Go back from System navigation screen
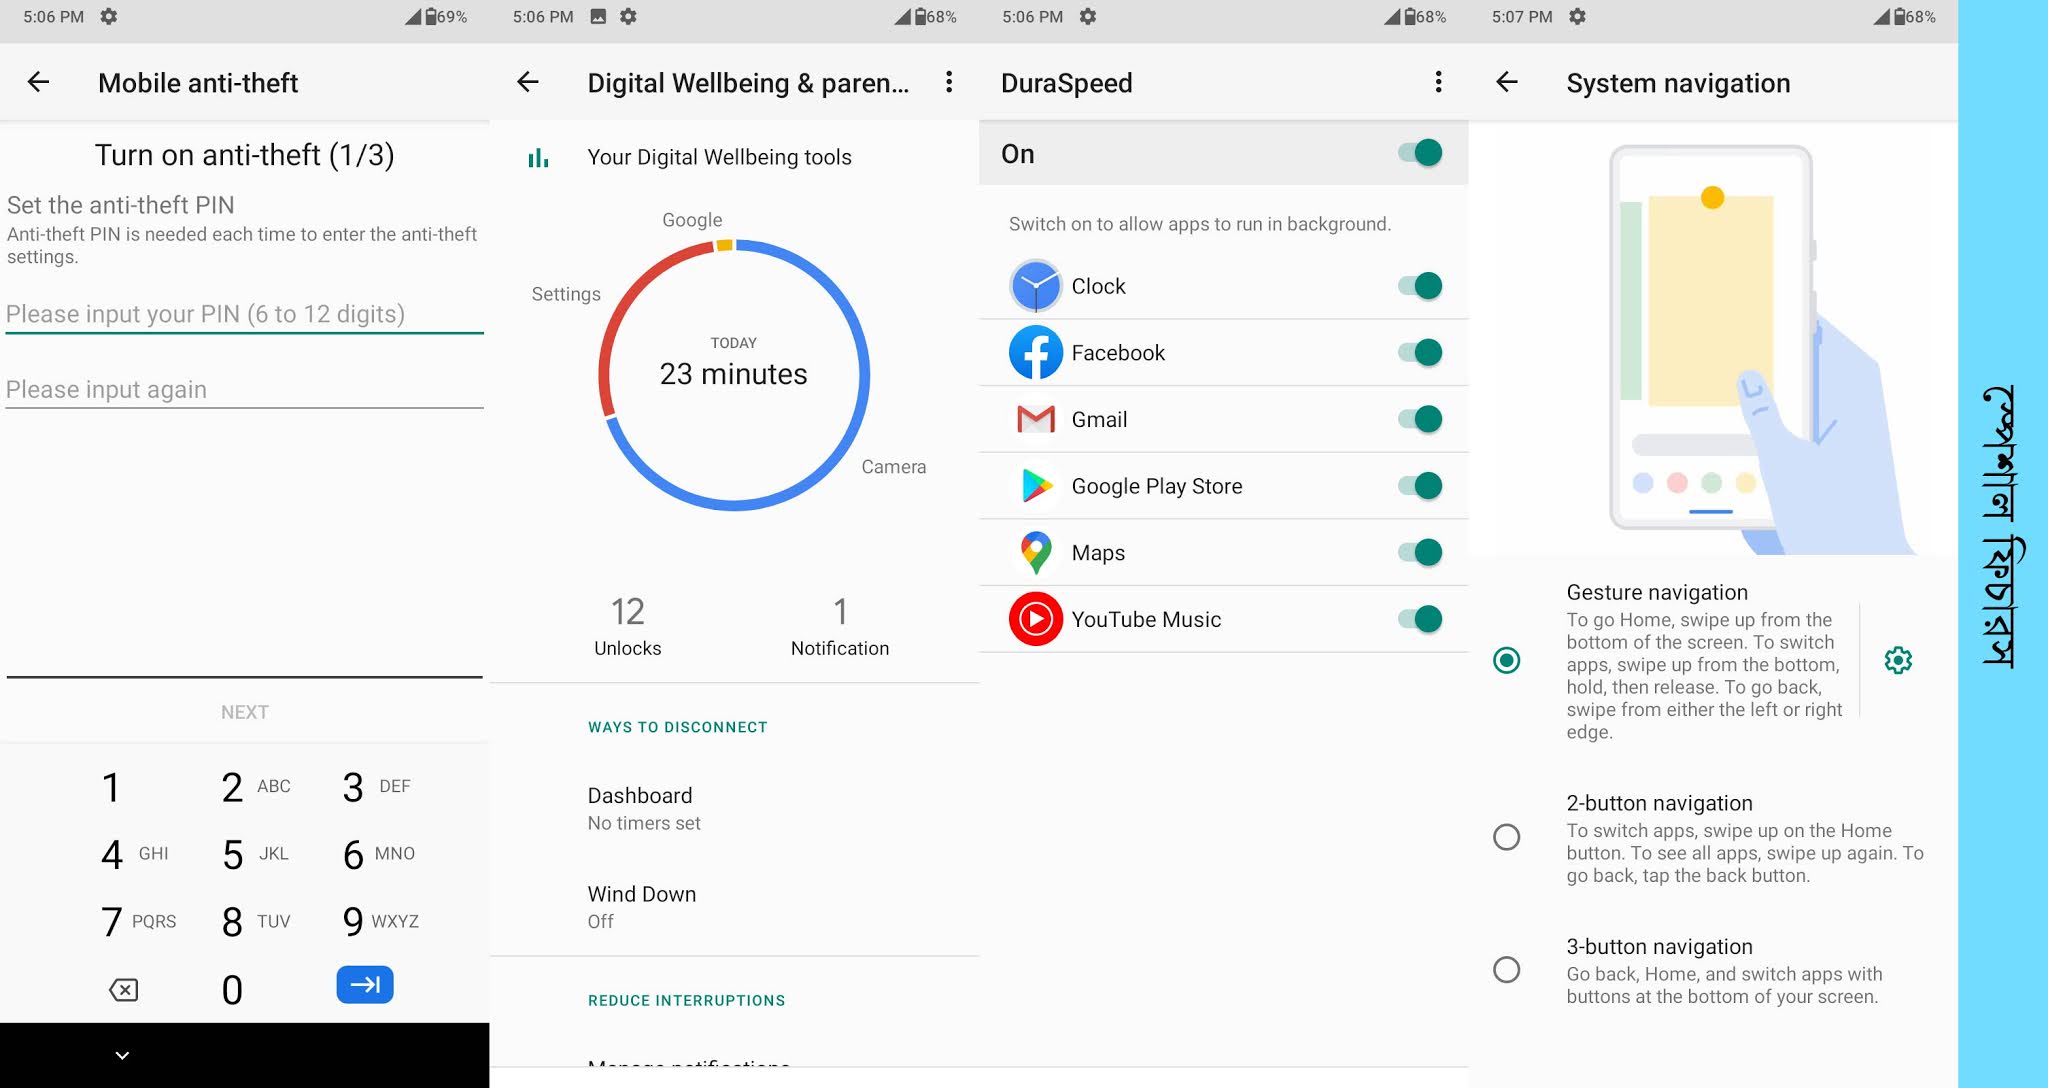The height and width of the screenshot is (1088, 2048). [x=1507, y=82]
